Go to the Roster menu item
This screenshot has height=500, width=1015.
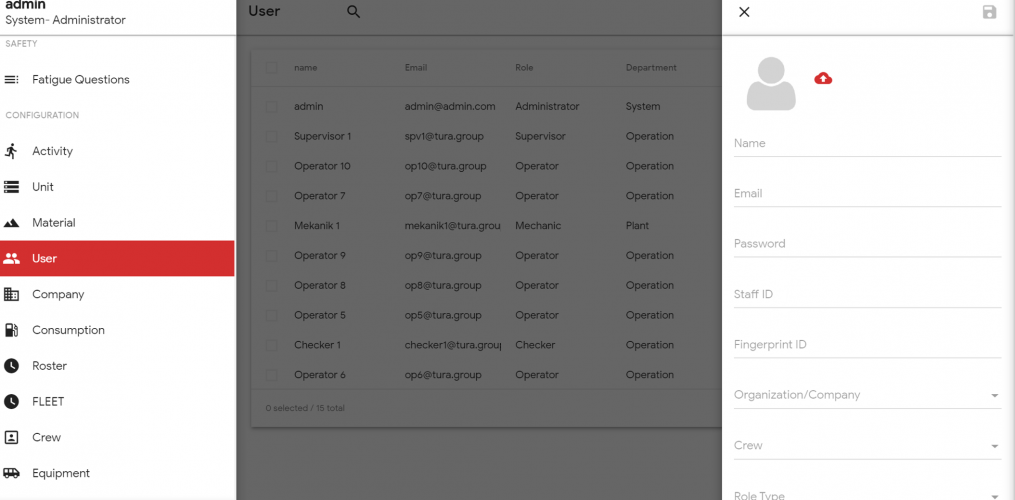point(49,366)
